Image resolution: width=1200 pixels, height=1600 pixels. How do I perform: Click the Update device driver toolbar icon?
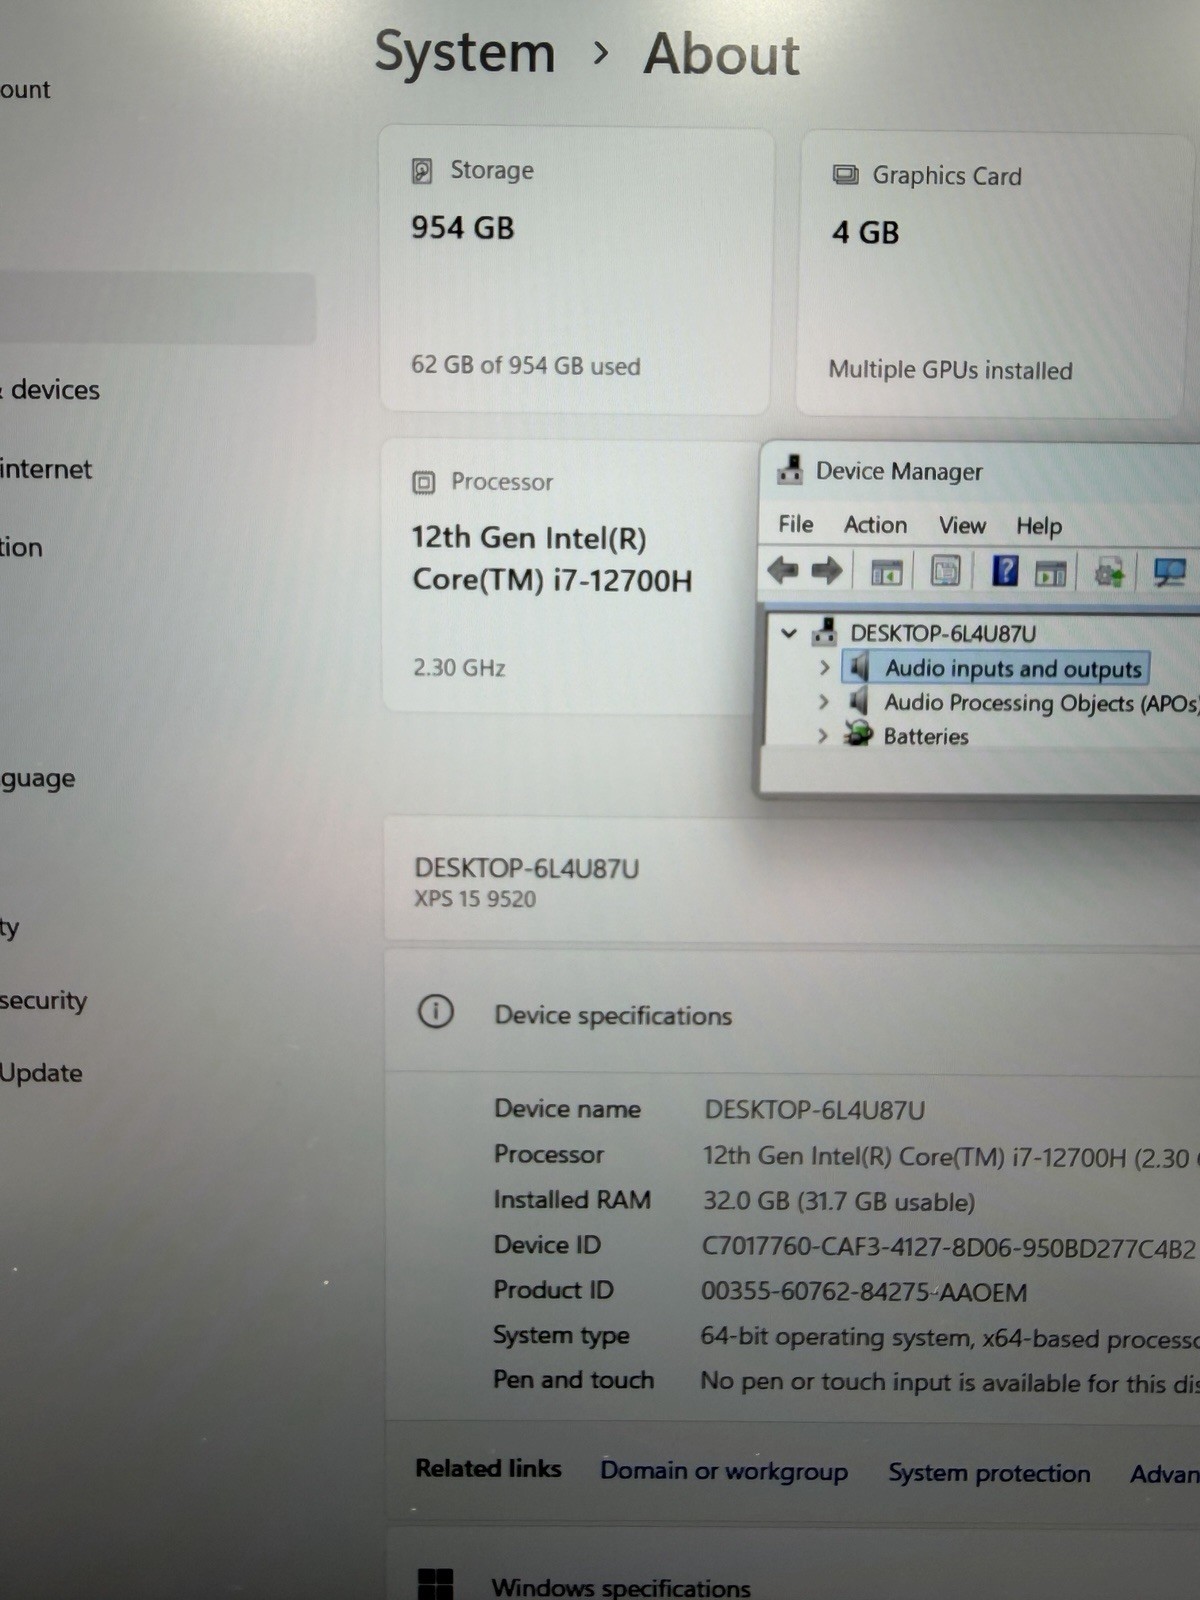[1109, 573]
